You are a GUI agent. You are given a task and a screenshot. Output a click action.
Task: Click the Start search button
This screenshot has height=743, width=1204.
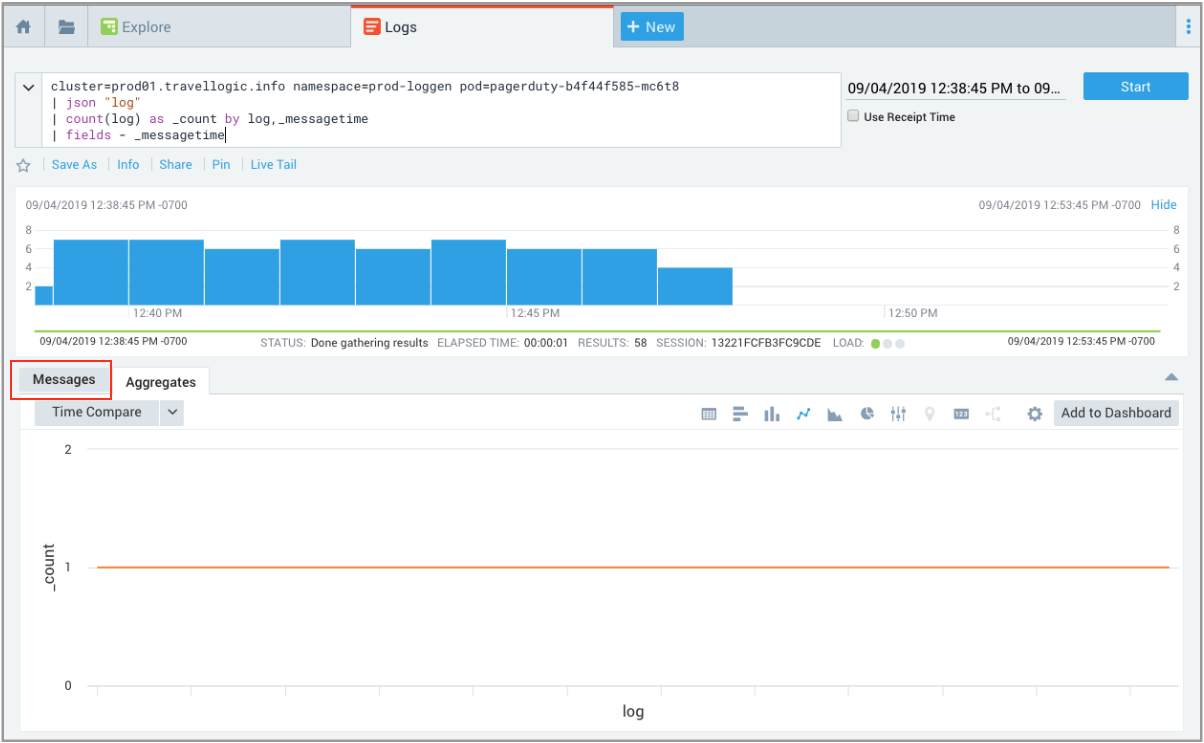pos(1135,87)
